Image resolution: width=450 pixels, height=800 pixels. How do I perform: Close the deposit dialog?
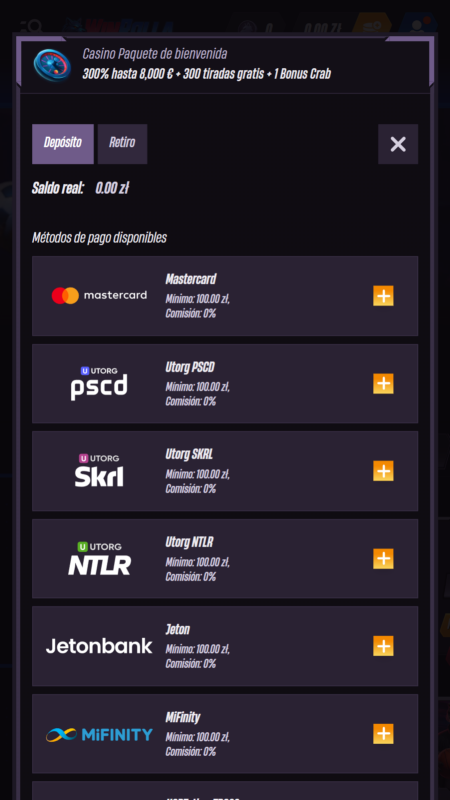[x=398, y=144]
